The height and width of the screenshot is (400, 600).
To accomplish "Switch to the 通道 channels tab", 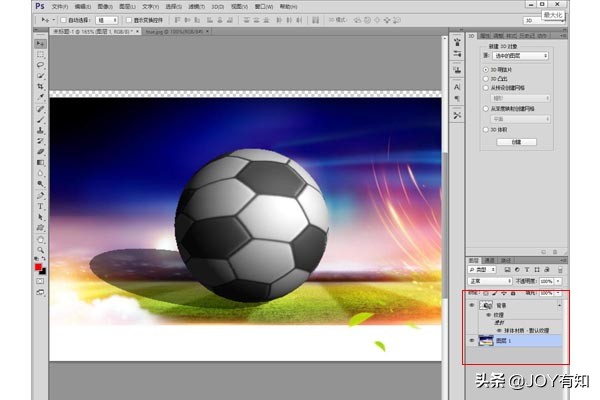I will coord(490,260).
